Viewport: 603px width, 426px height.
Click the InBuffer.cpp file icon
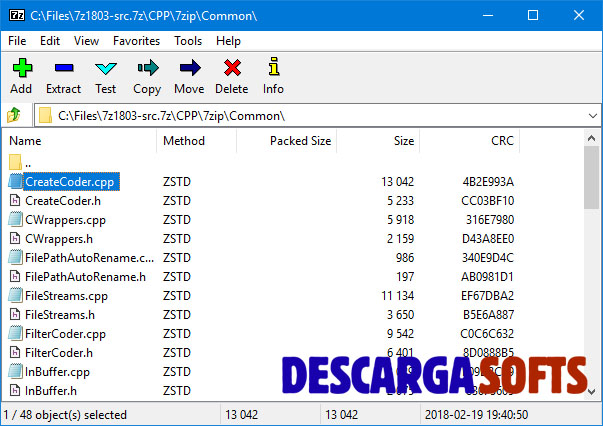pyautogui.click(x=15, y=371)
